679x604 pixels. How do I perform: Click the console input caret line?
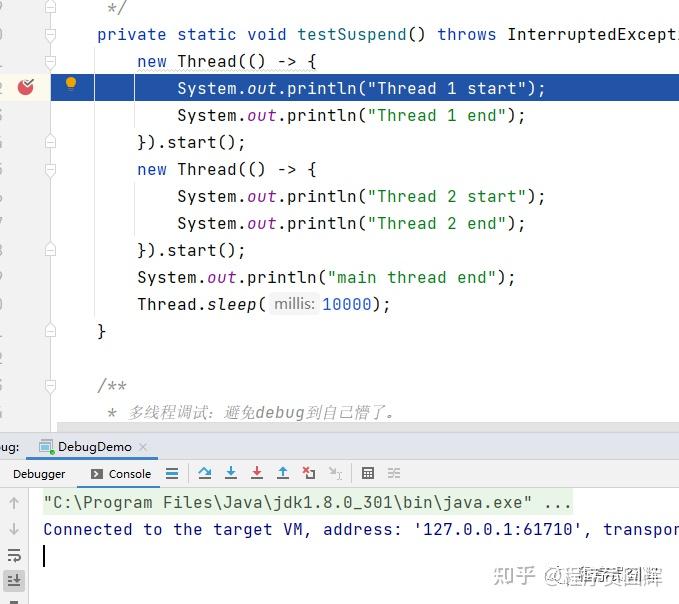point(354,556)
